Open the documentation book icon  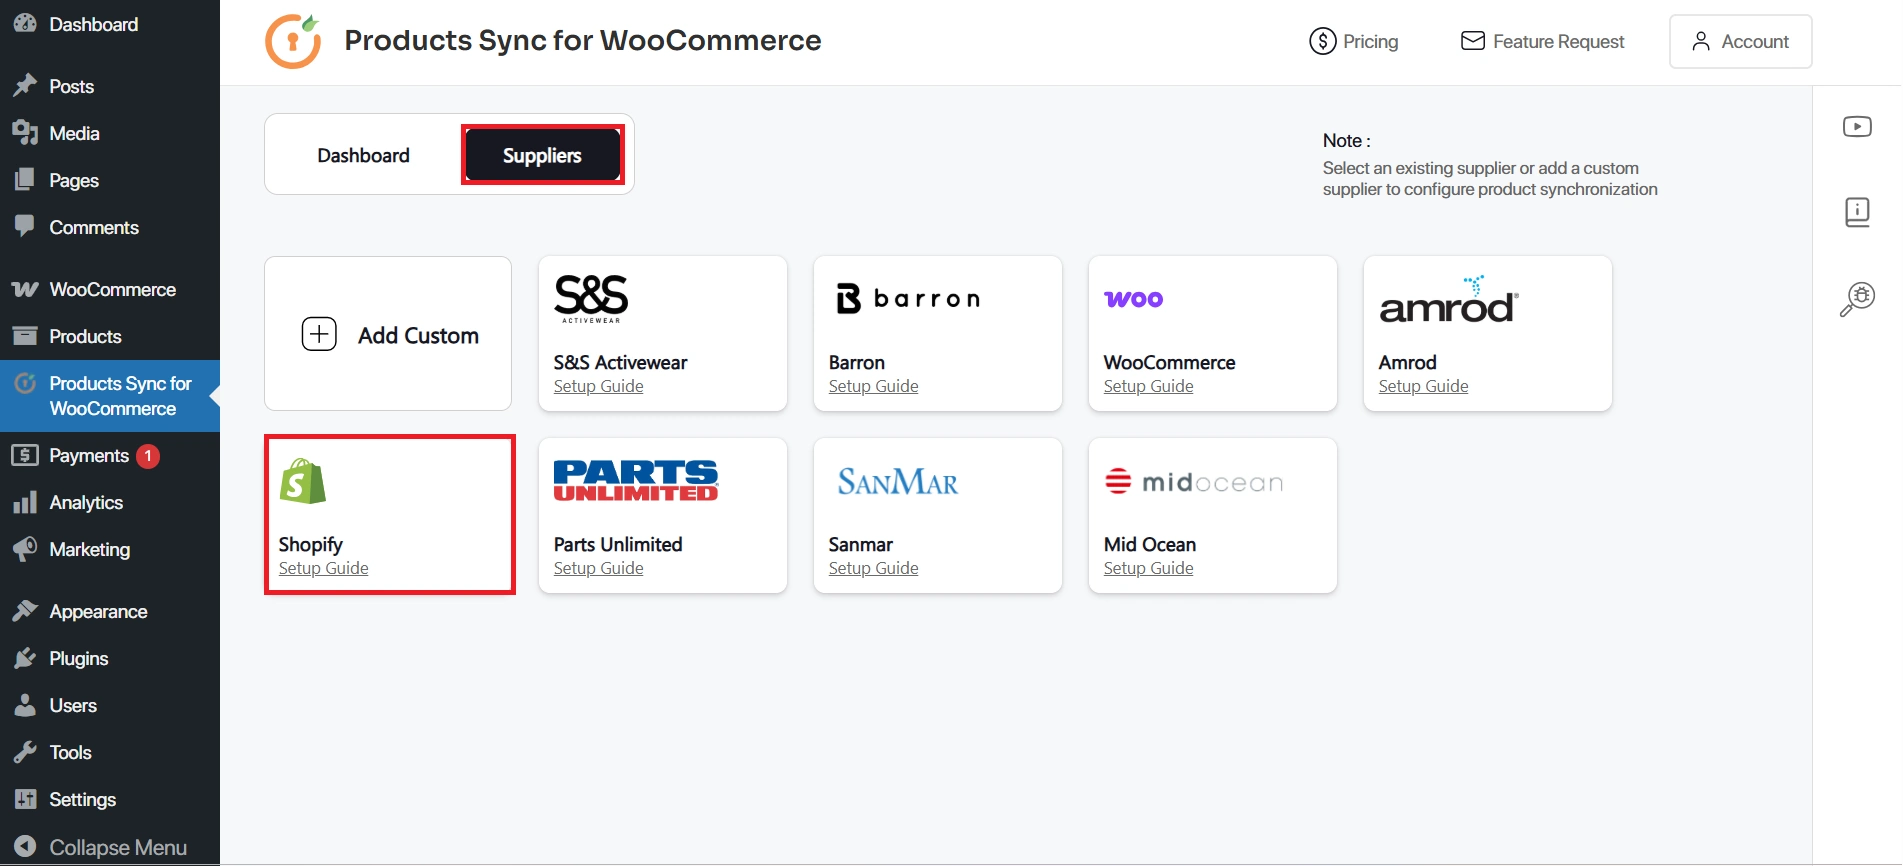coord(1858,212)
